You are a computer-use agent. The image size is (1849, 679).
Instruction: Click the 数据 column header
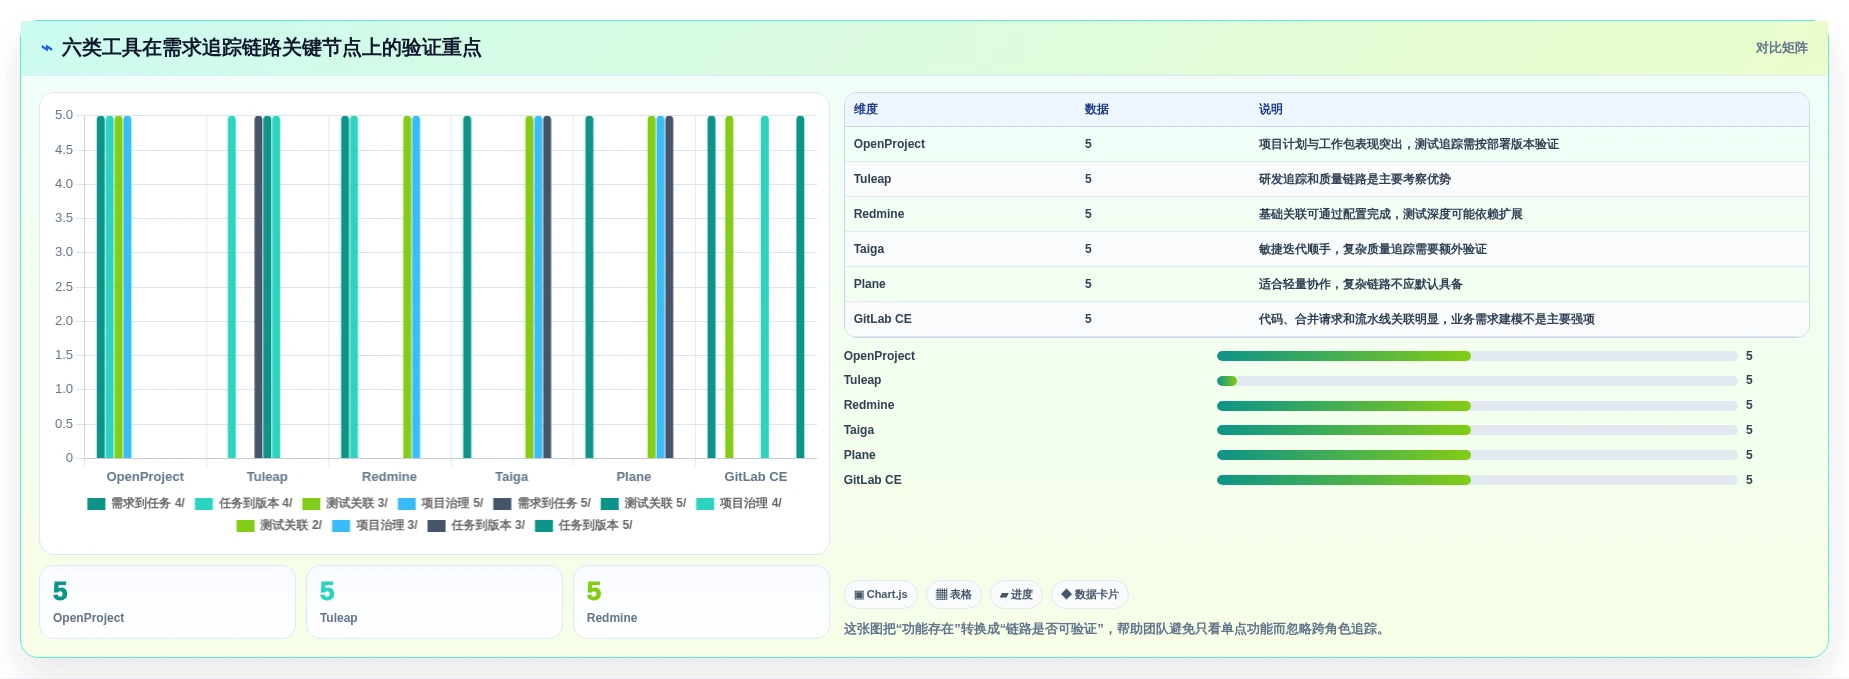tap(1097, 110)
